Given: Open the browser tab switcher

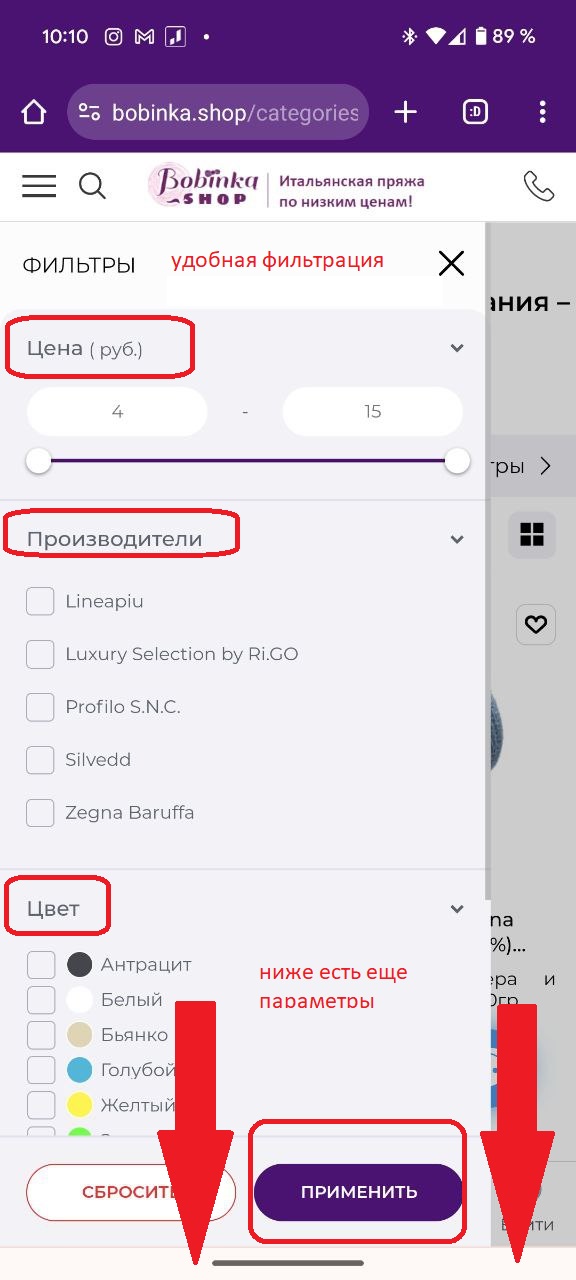Looking at the screenshot, I should pos(476,113).
